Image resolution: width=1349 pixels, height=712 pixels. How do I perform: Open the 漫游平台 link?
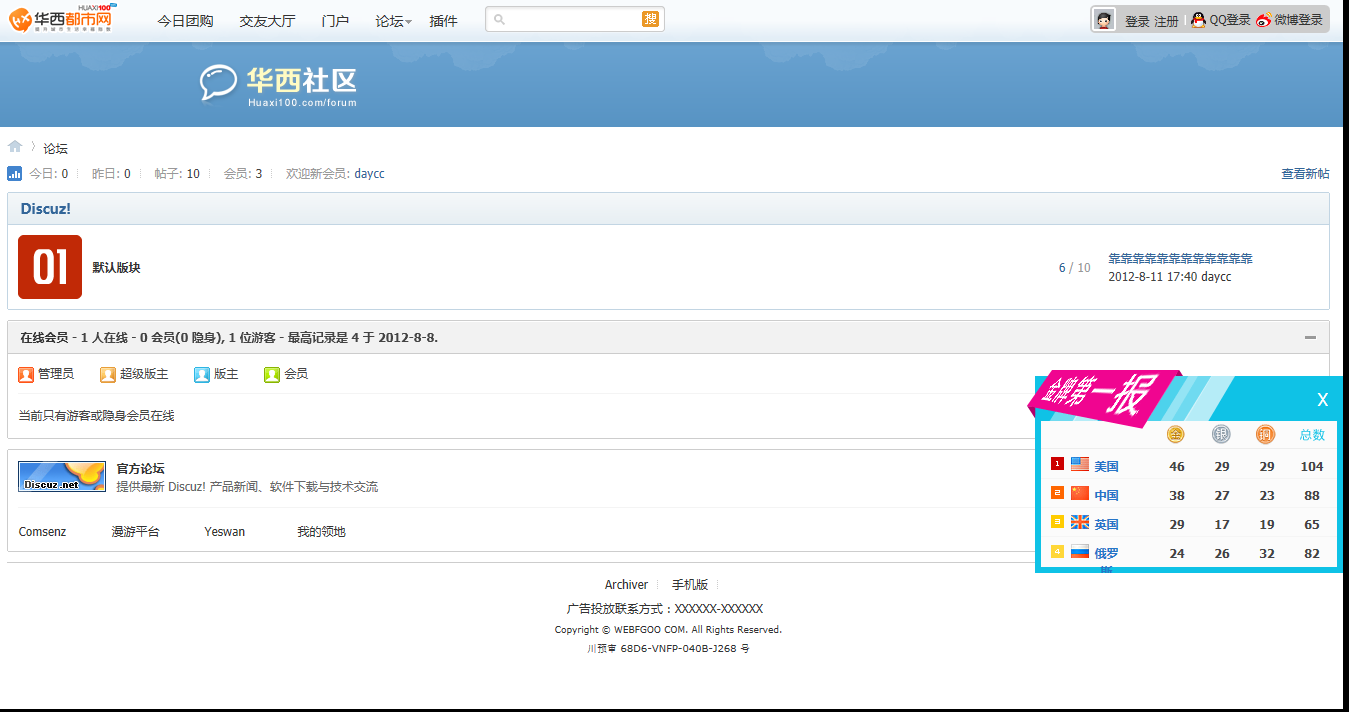[135, 532]
